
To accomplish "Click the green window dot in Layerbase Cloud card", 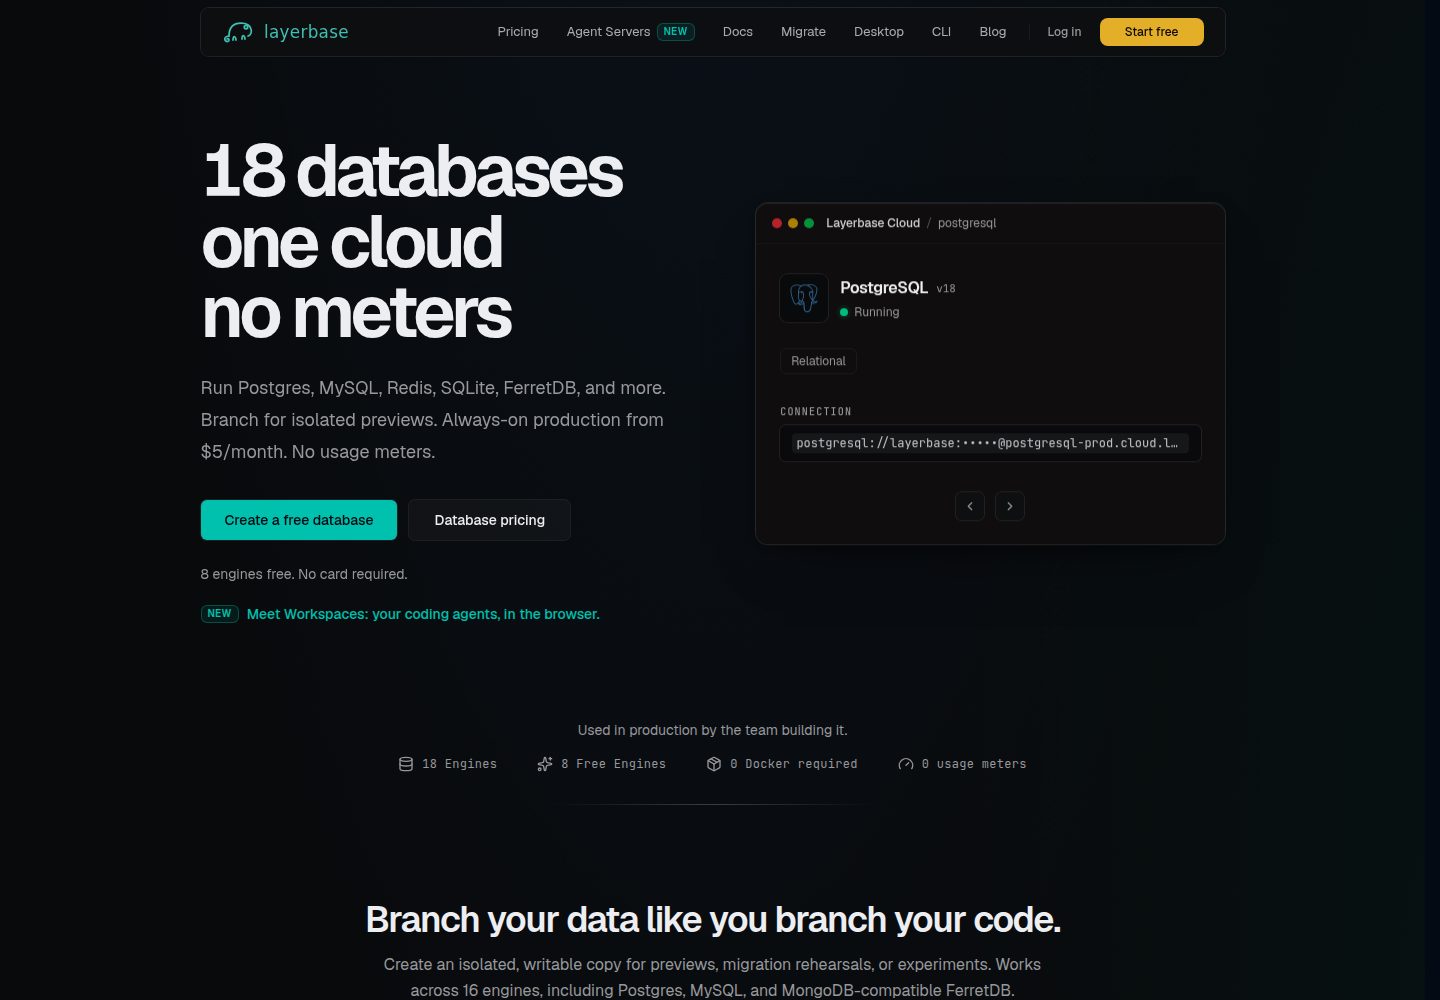I will click(x=809, y=223).
